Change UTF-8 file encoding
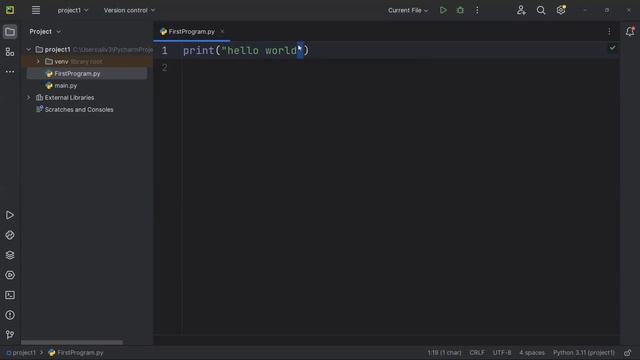Viewport: 640px width, 360px height. pyautogui.click(x=502, y=353)
